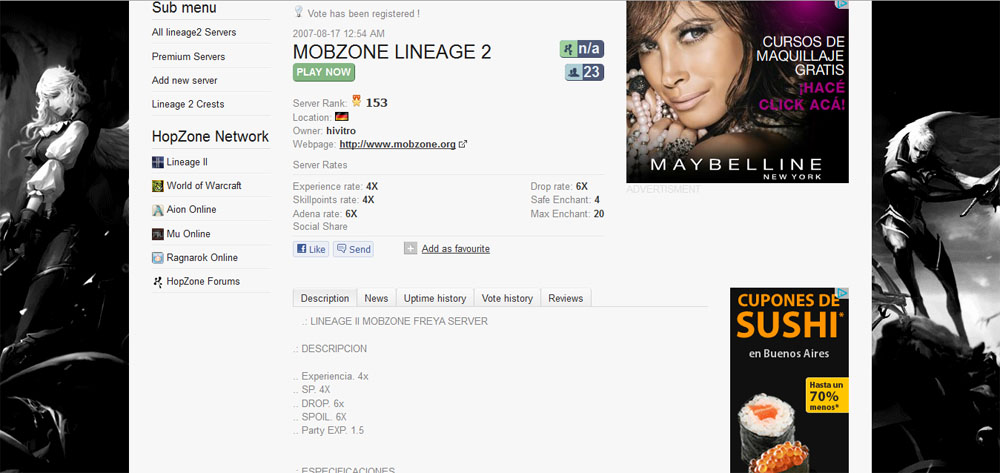1000x473 pixels.
Task: Click the Facebook Like button
Action: [311, 249]
